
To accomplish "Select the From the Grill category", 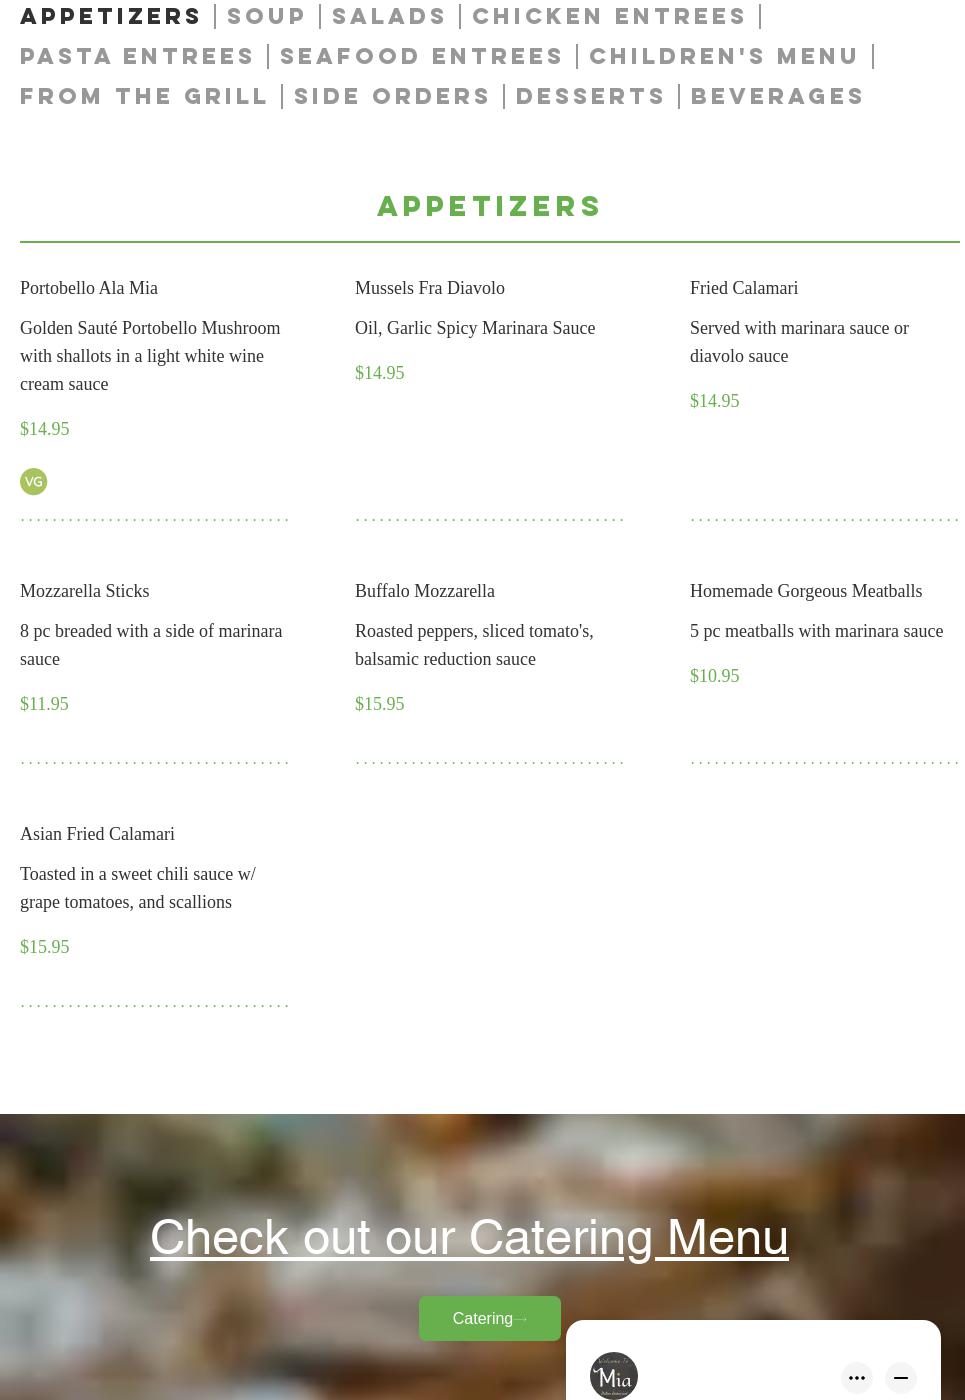I will click(145, 96).
